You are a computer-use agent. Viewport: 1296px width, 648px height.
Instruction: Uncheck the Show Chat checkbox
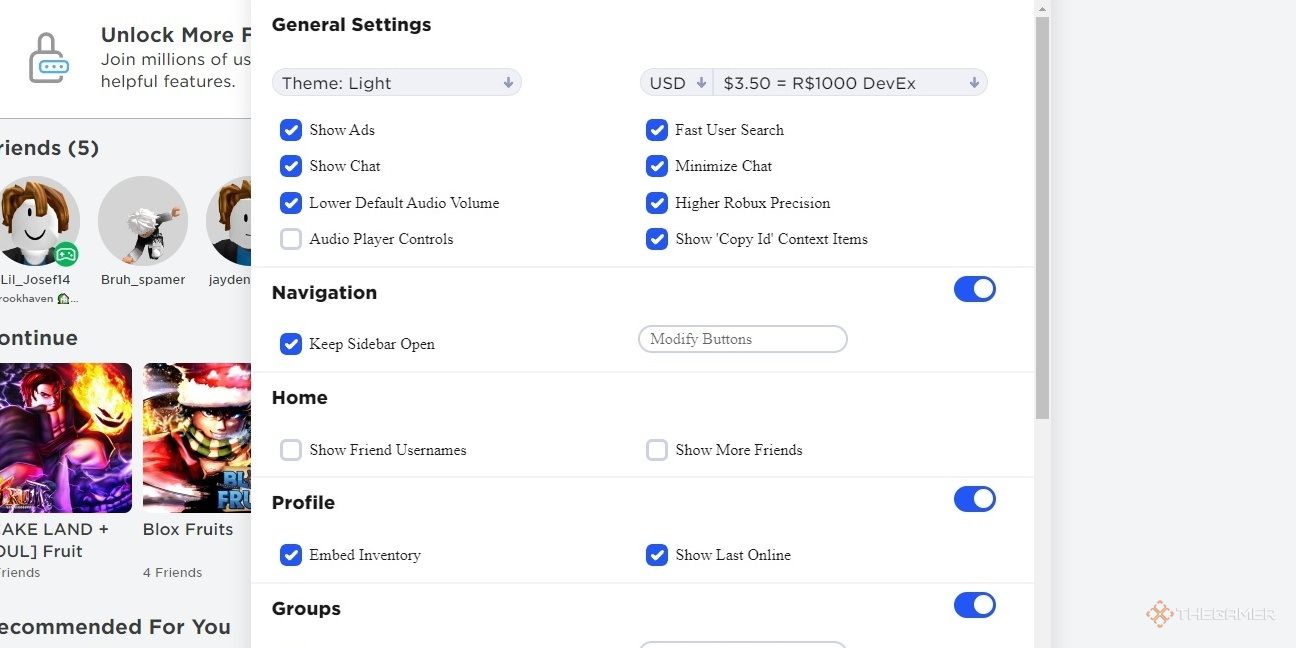click(291, 166)
